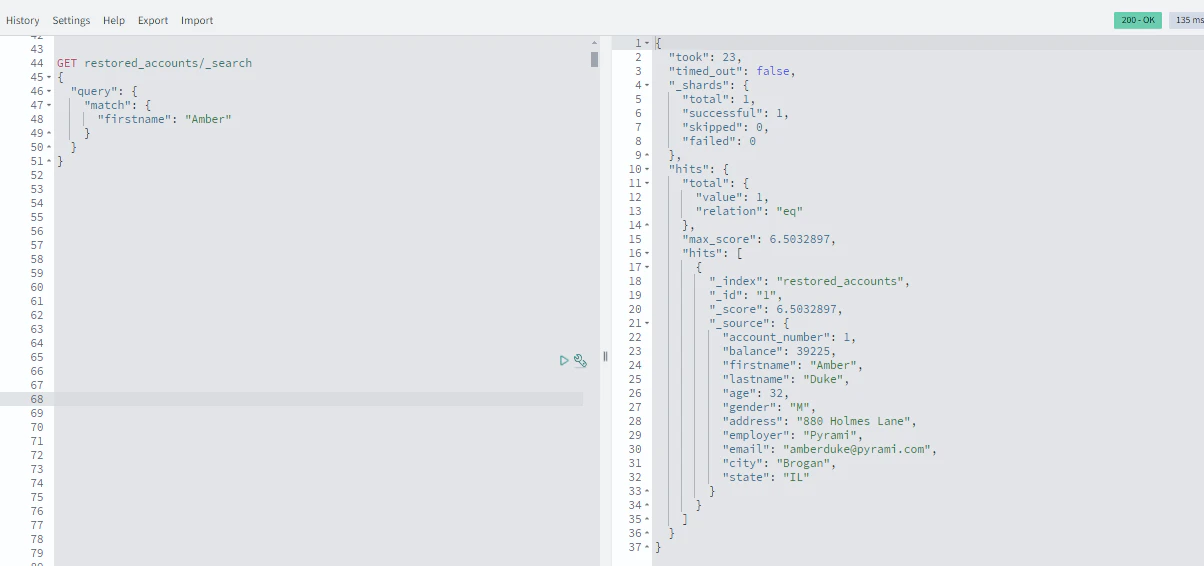Image resolution: width=1204 pixels, height=566 pixels.
Task: Click the "address": "880 Holmes Lane" line
Action: (x=820, y=421)
